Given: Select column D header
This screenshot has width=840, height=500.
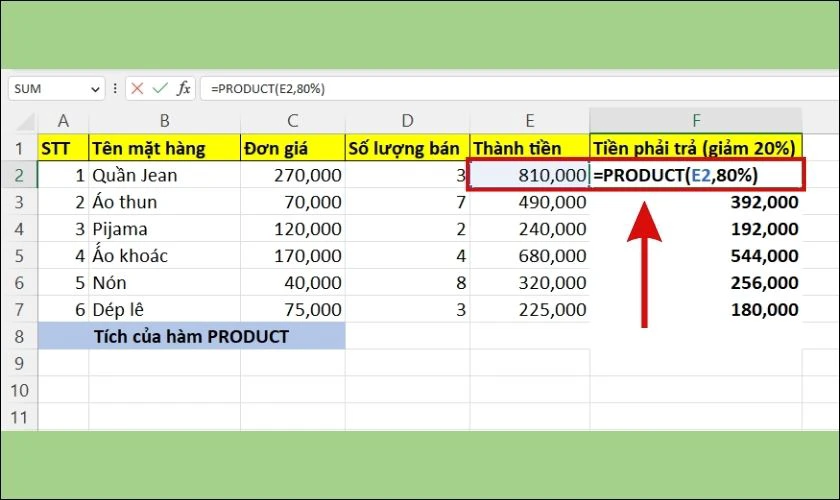Looking at the screenshot, I should click(407, 121).
